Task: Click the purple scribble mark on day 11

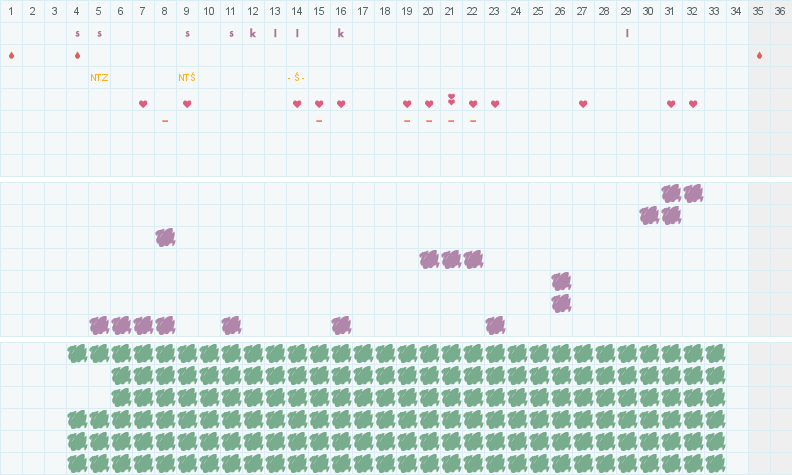Action: [x=231, y=325]
